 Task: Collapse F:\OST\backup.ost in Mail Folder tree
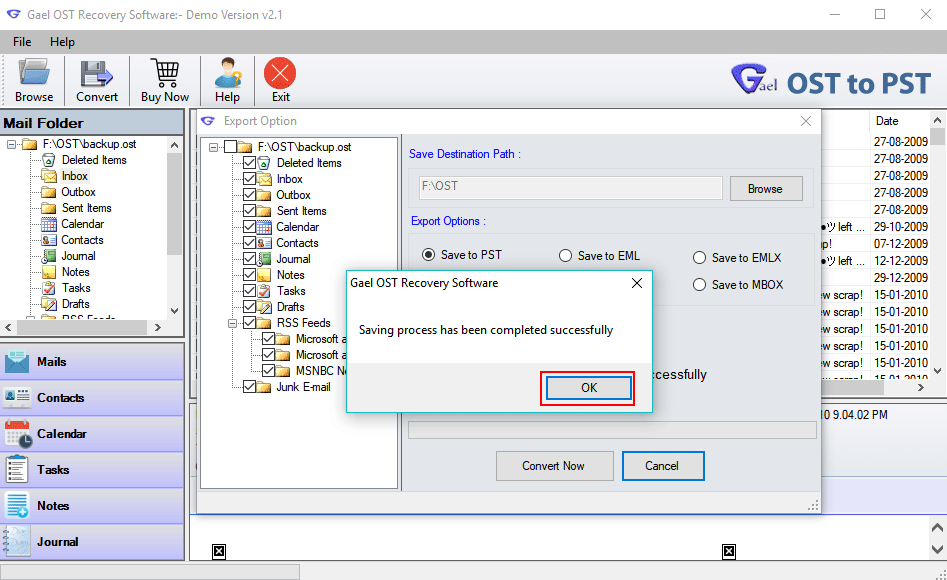click(x=11, y=144)
